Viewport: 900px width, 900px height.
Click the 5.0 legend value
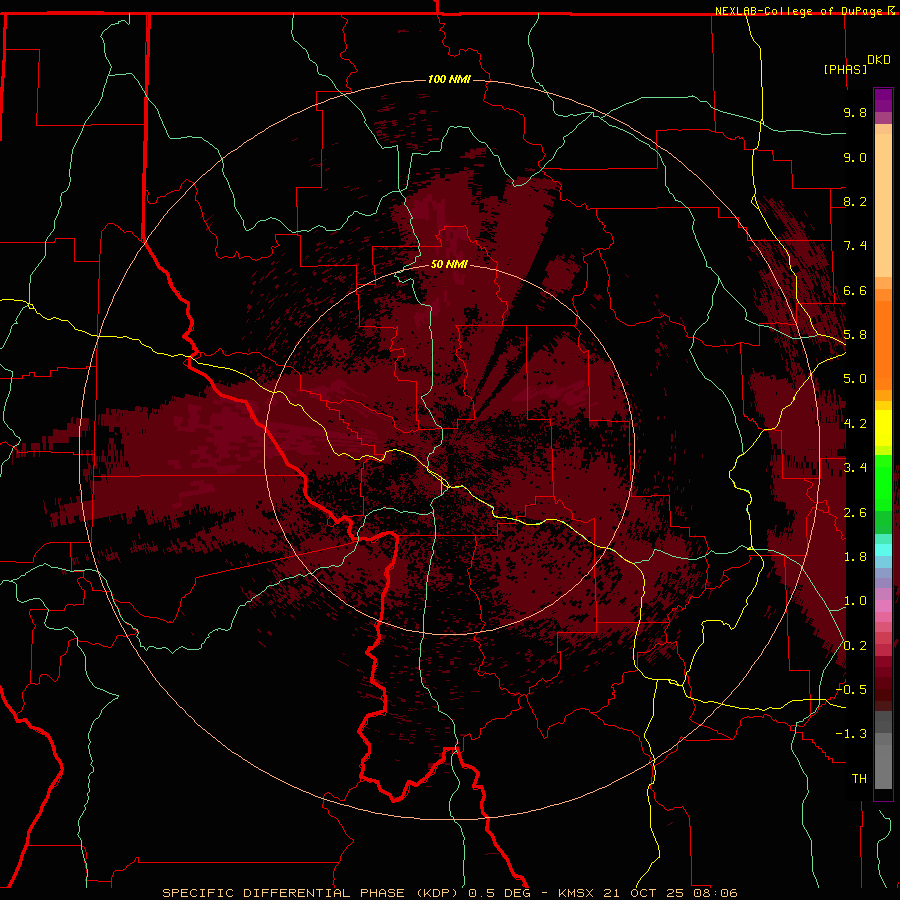[x=855, y=379]
